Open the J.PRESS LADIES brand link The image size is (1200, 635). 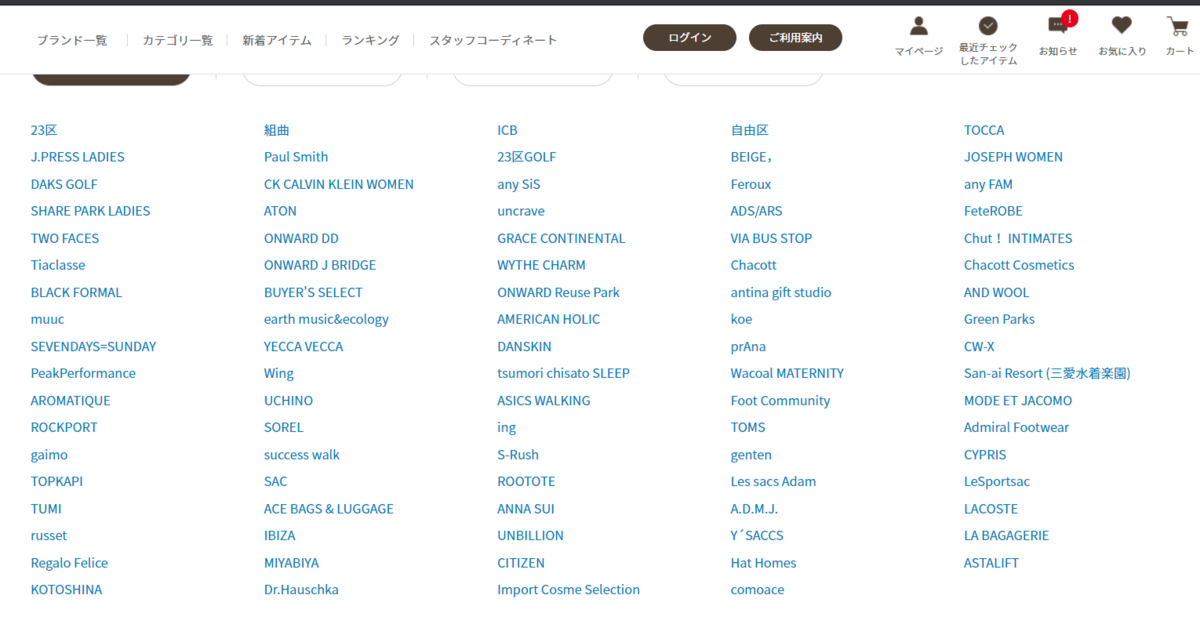pos(78,157)
